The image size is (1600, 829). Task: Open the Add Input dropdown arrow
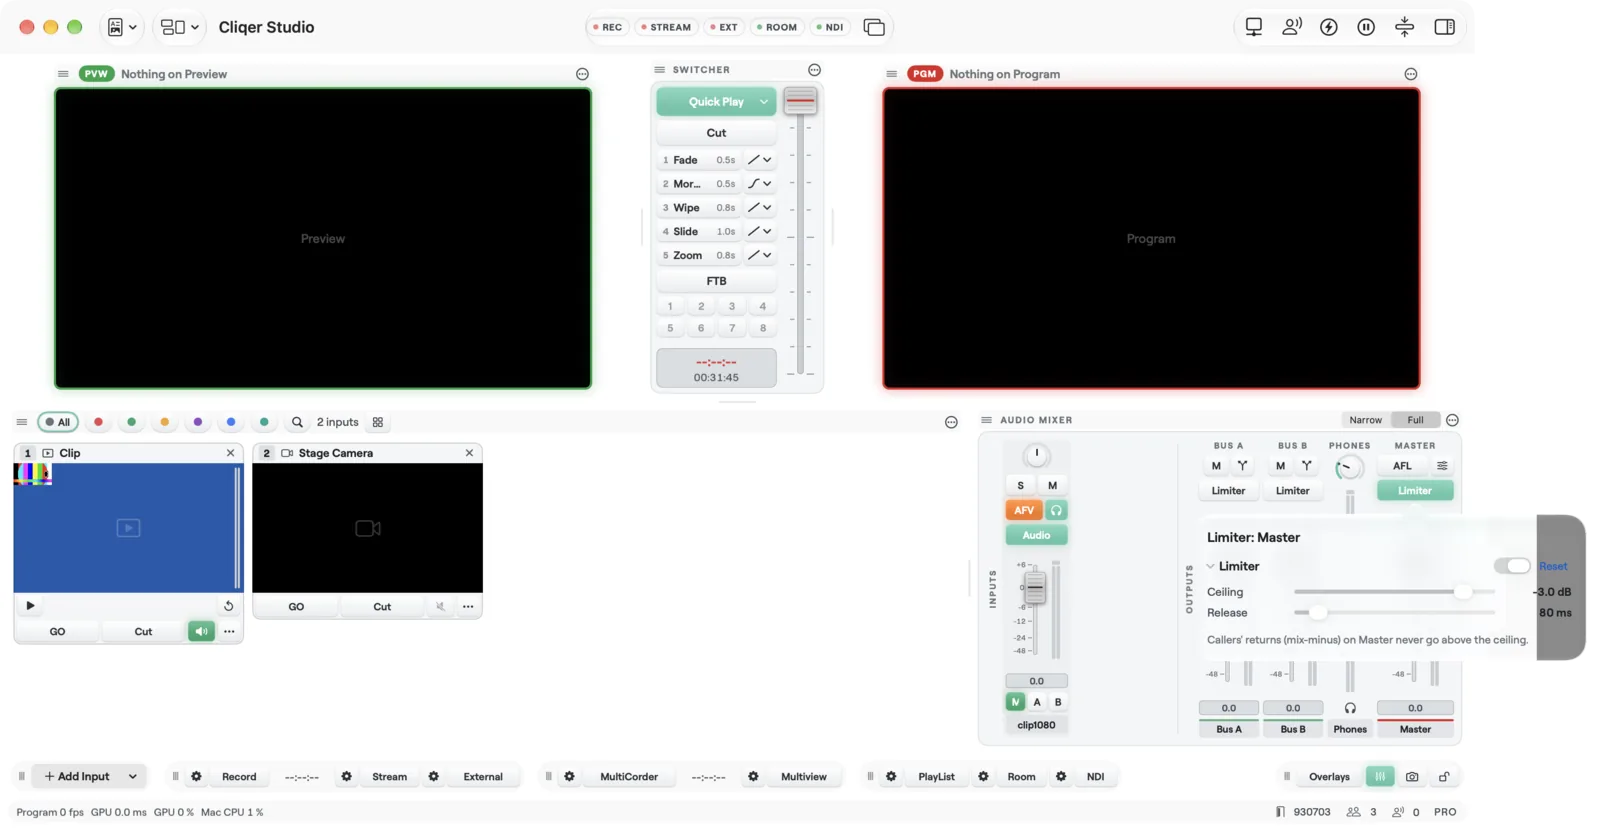132,777
